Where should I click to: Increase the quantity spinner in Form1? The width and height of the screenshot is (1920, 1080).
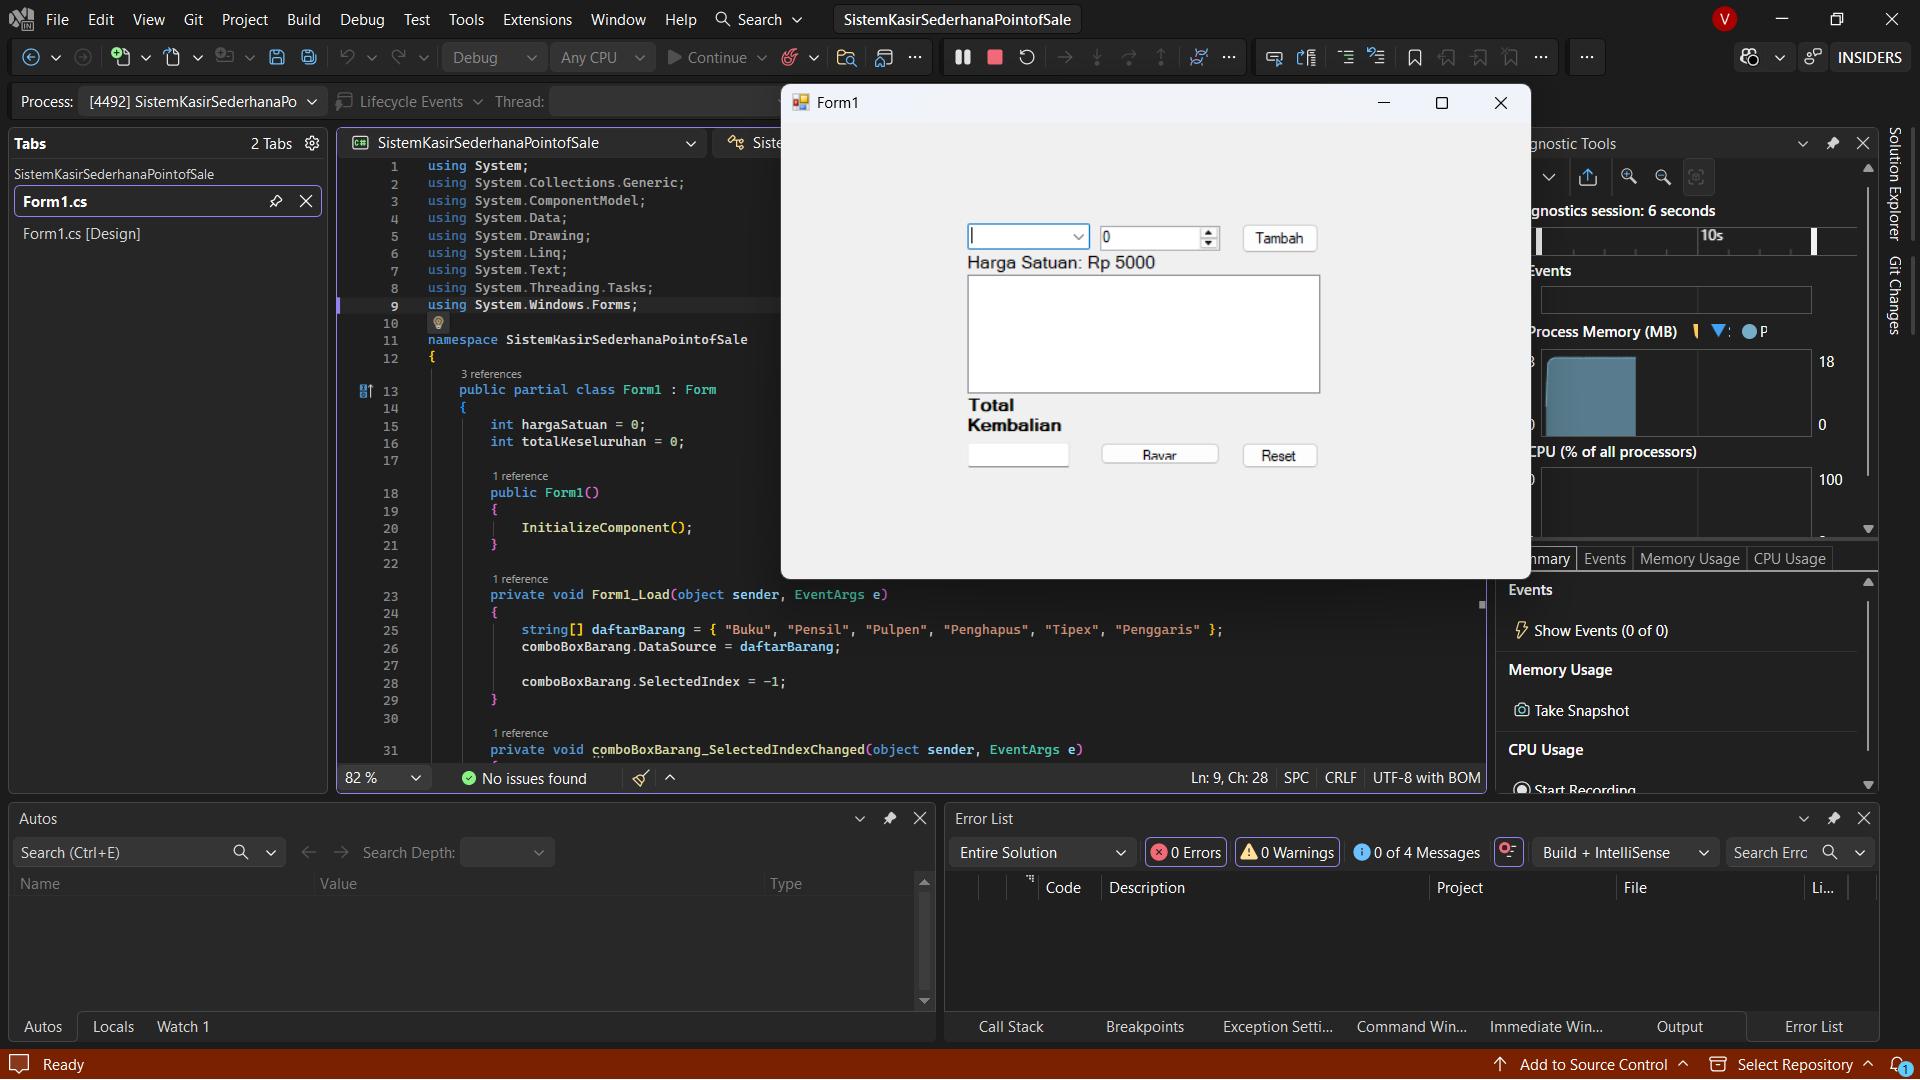click(1209, 232)
